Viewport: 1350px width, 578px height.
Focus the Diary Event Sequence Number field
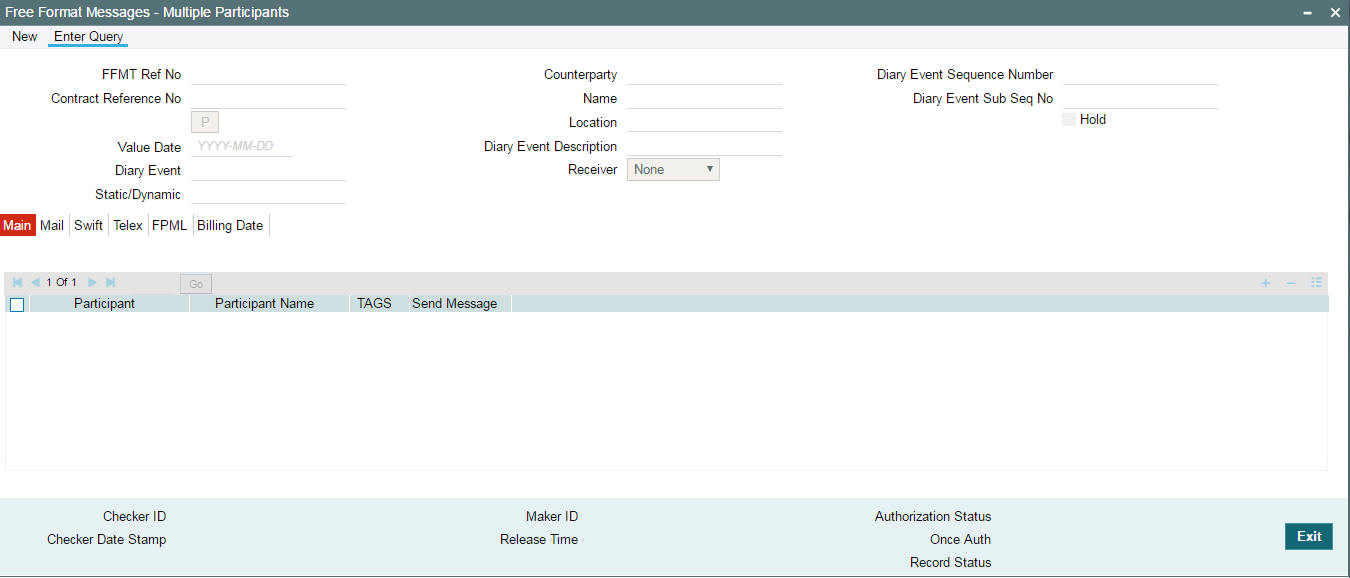(1140, 74)
